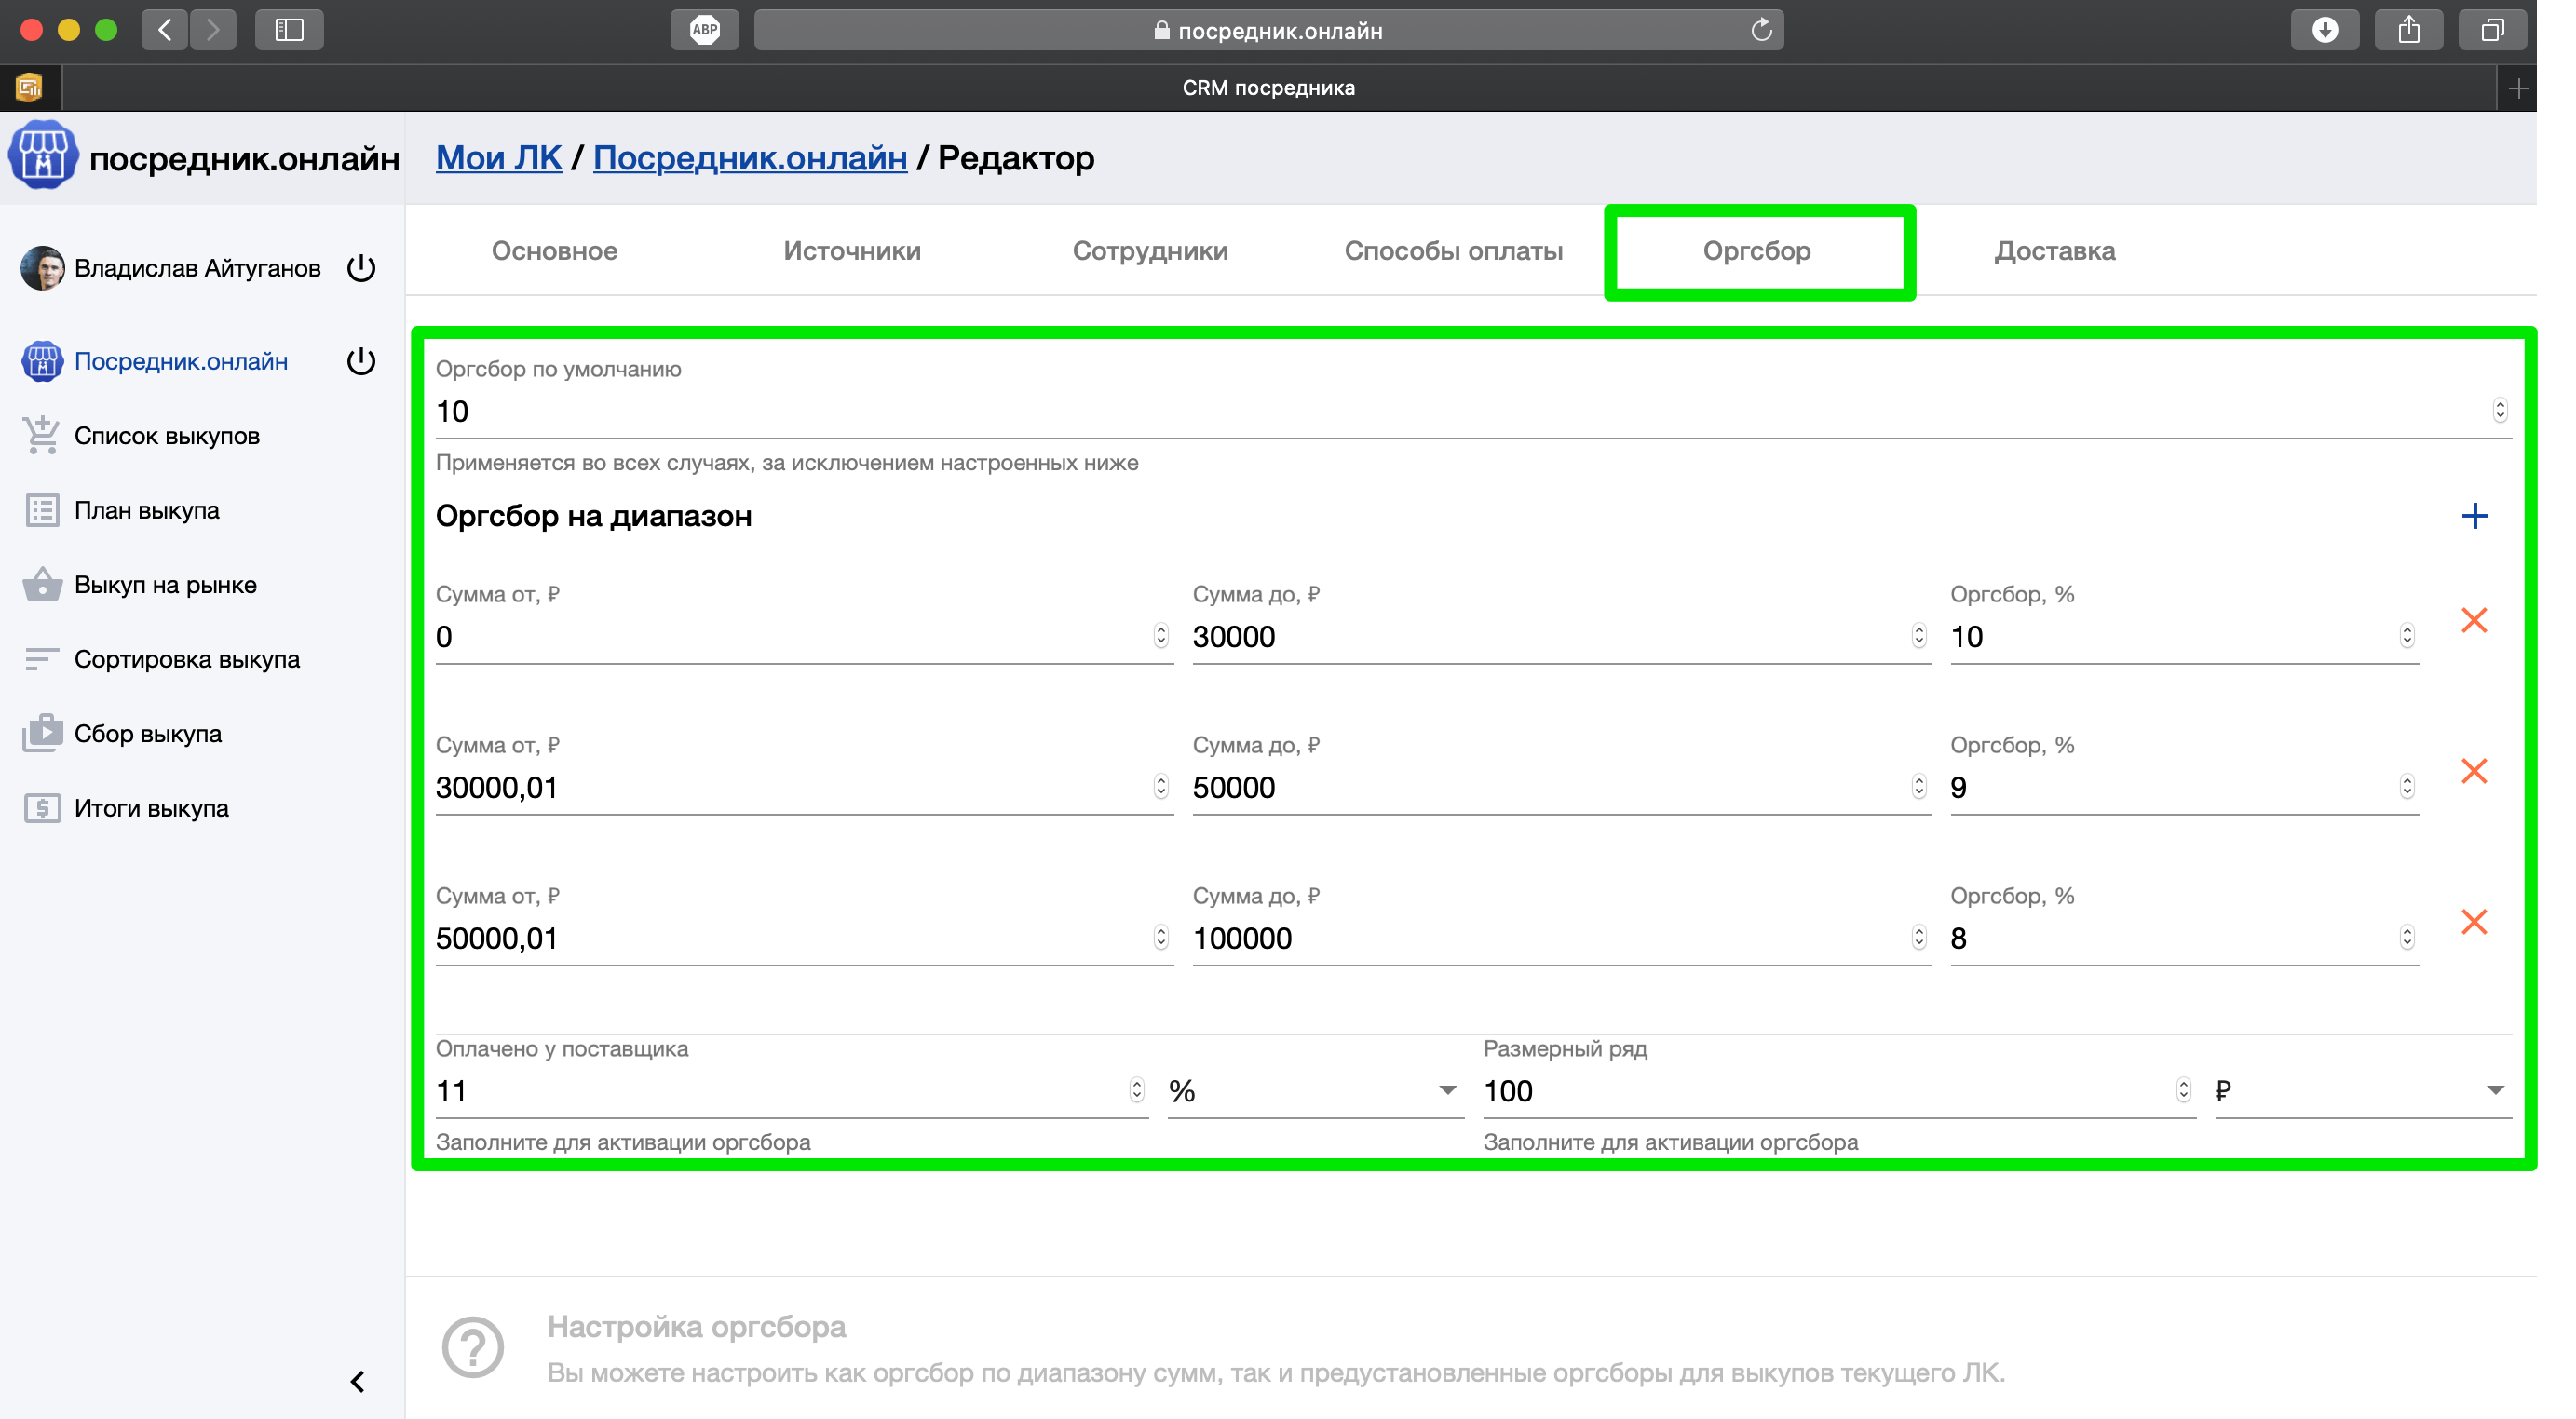Image resolution: width=2576 pixels, height=1419 pixels.
Task: Open Выкуп на рынке in the sidebar
Action: pos(165,585)
